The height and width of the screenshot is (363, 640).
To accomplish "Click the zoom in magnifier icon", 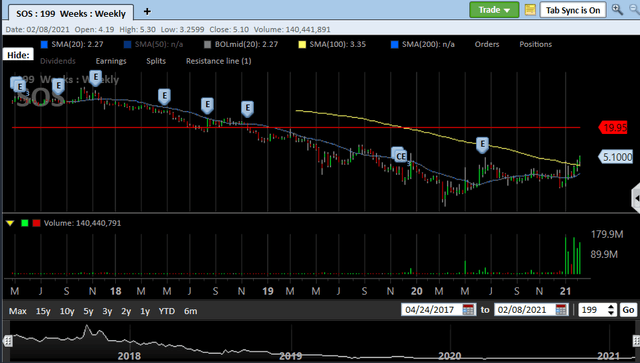I will (617, 9).
